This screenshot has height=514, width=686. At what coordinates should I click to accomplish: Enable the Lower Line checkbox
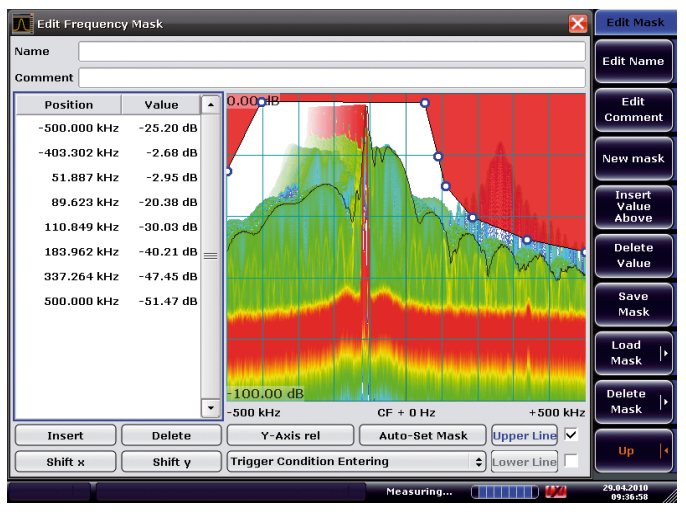coord(571,461)
